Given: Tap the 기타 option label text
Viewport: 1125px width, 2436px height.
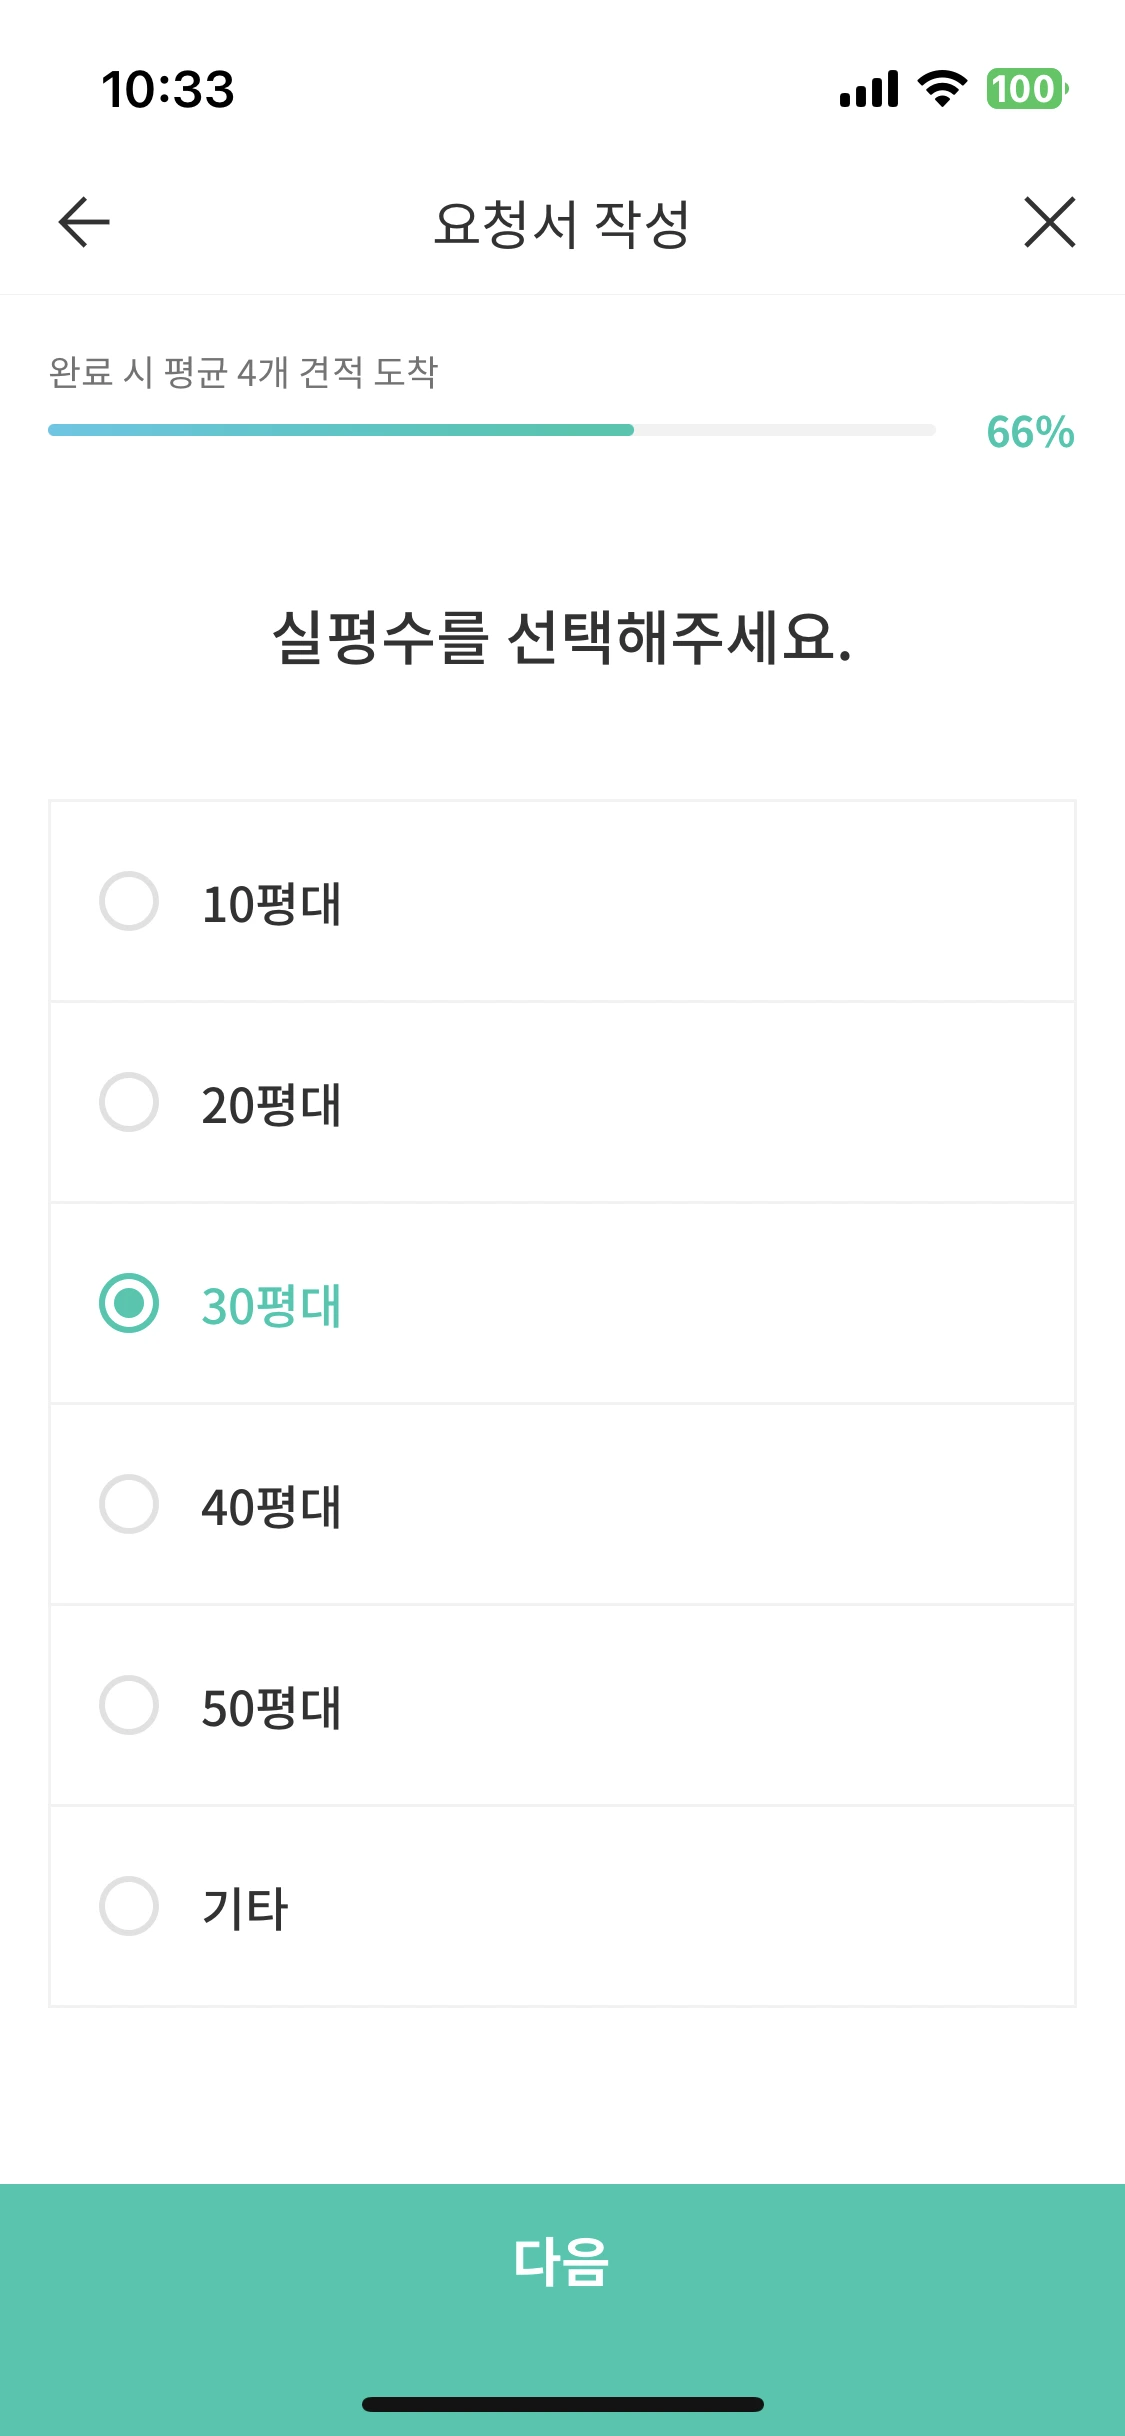Looking at the screenshot, I should pyautogui.click(x=246, y=1908).
